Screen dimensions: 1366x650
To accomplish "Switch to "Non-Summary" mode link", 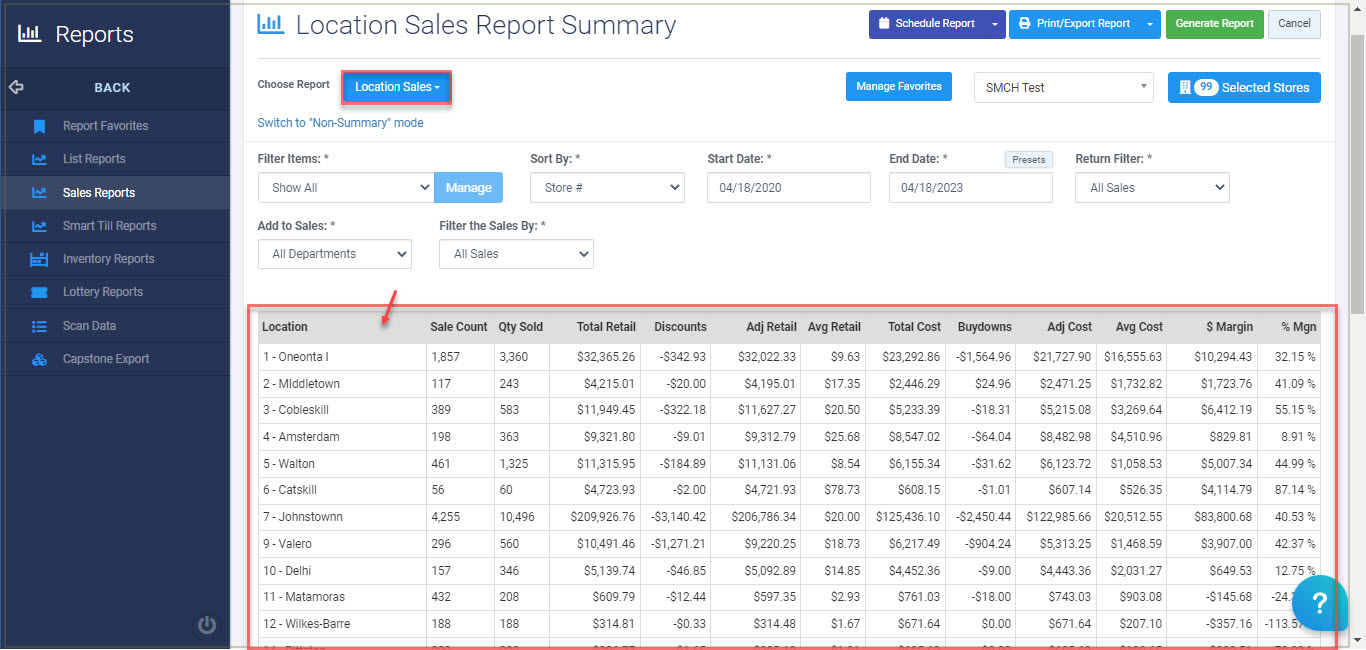I will (x=340, y=123).
